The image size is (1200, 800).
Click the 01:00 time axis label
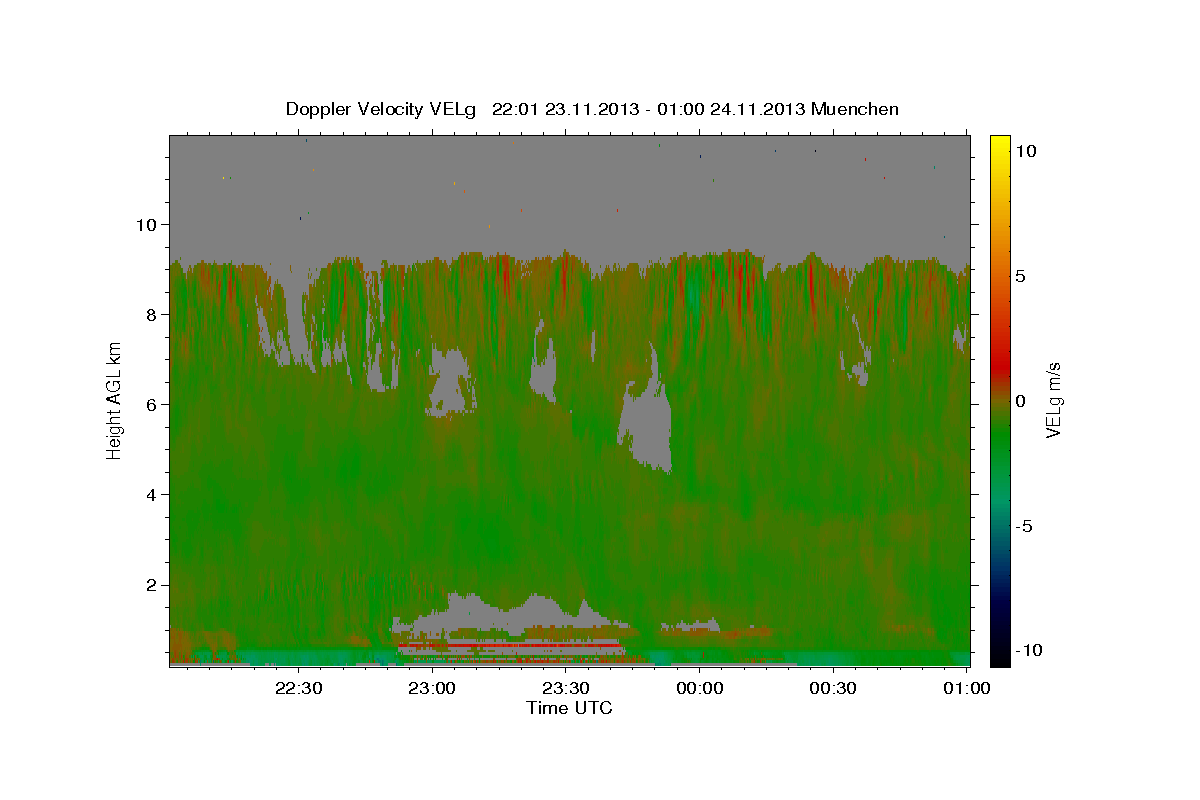click(x=967, y=688)
